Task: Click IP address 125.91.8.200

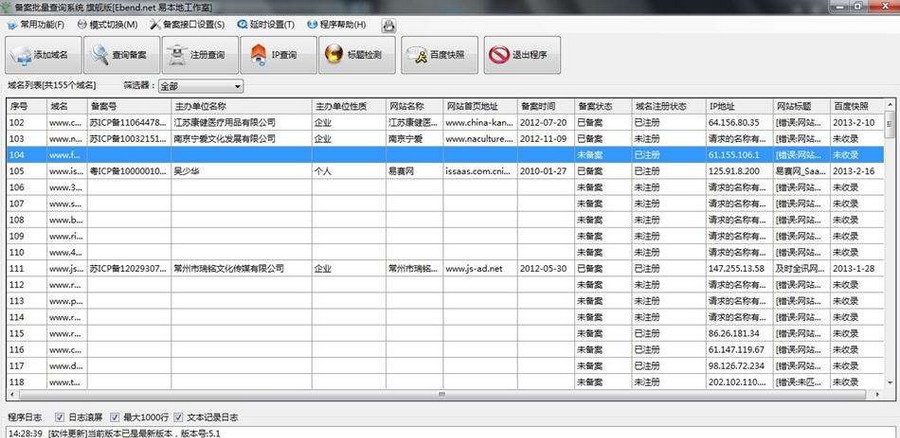Action: tap(734, 171)
